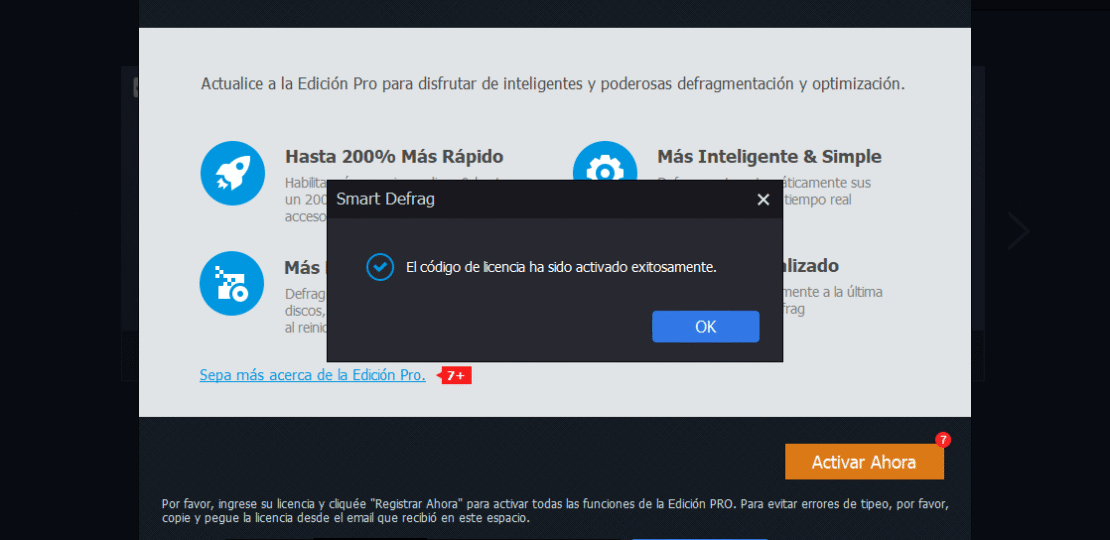
Task: Click the rocket icon for faster speed
Action: click(232, 173)
